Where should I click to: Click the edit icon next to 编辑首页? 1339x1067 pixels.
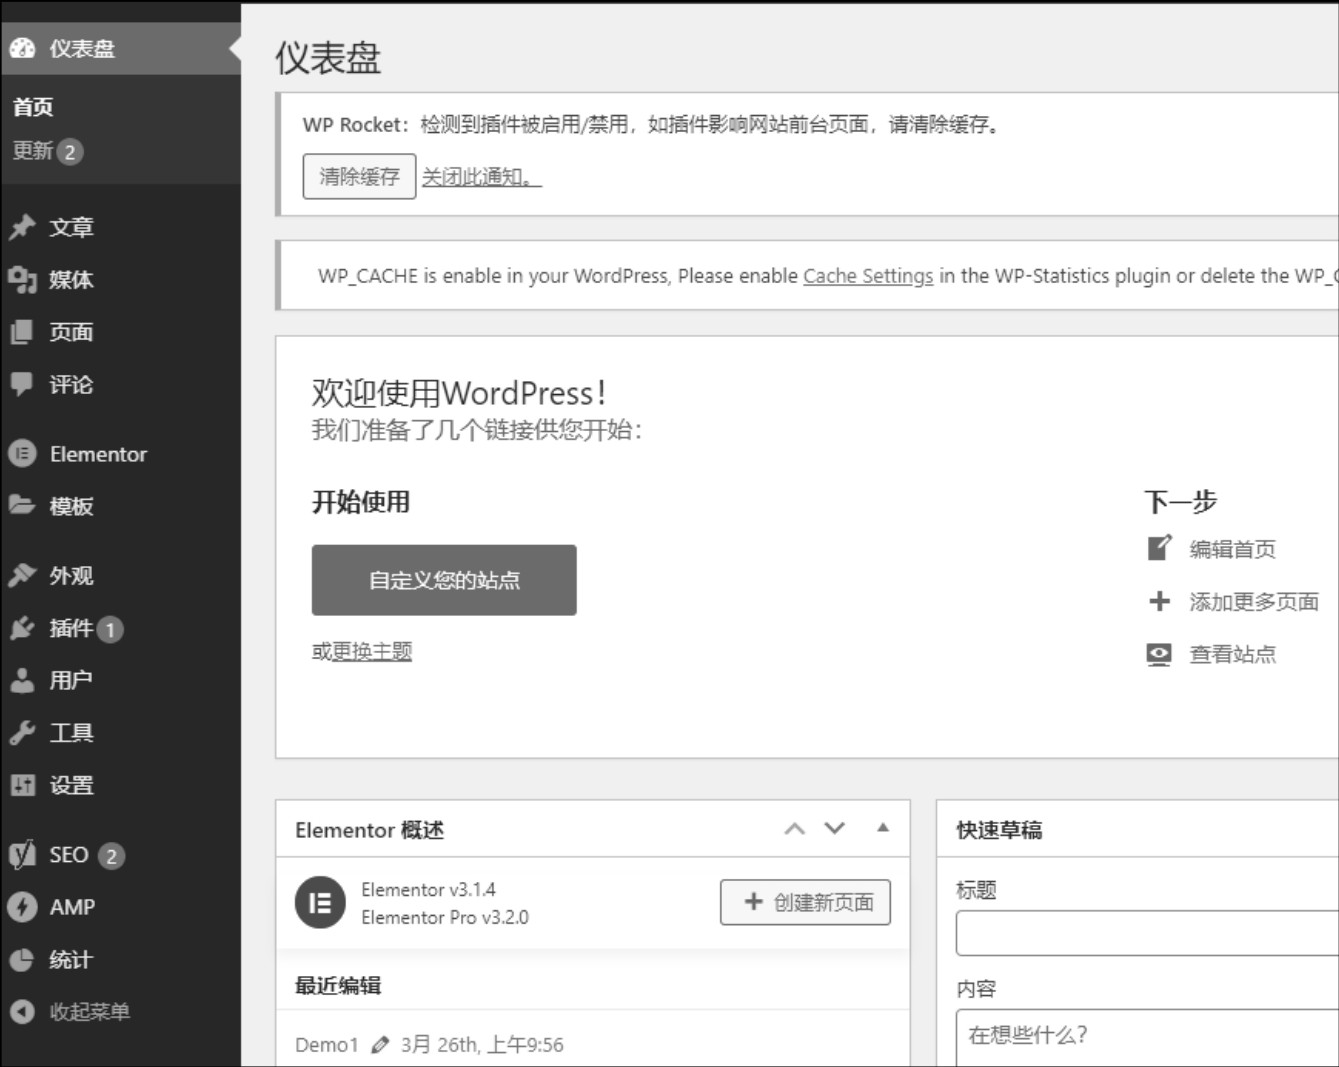(x=1159, y=548)
